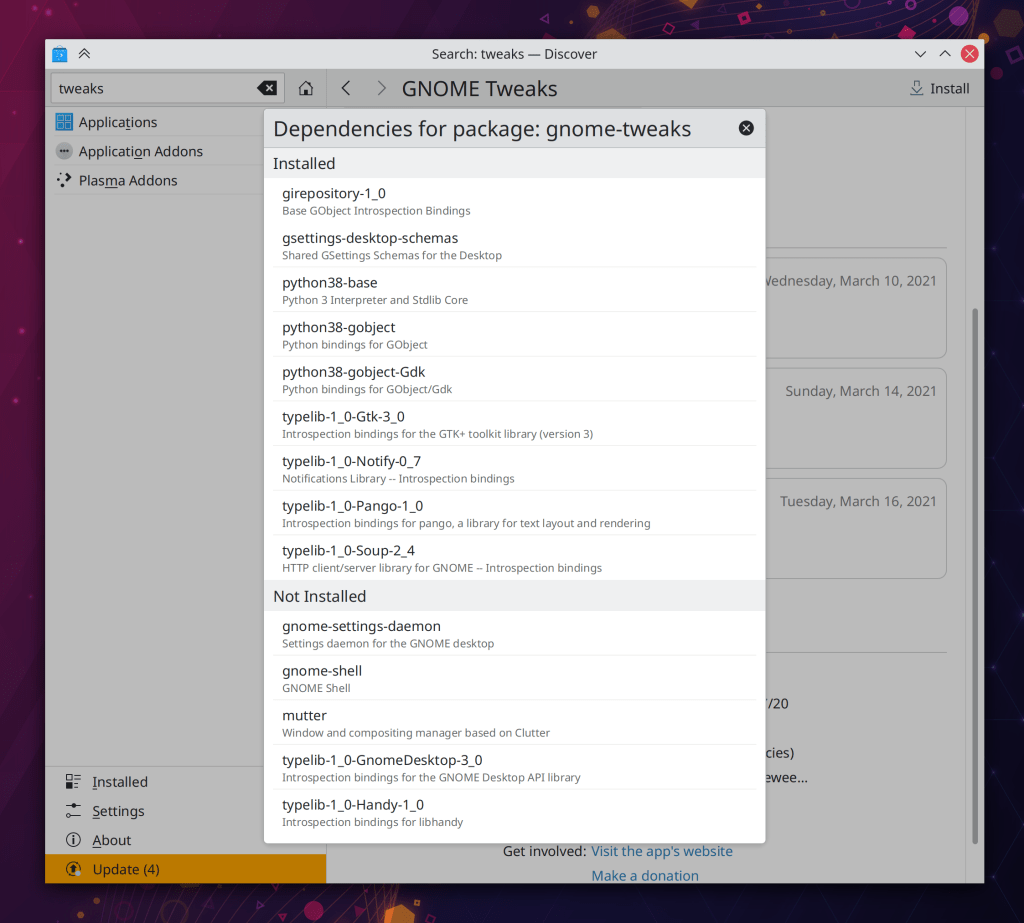Select Plasma Addons category
The height and width of the screenshot is (923, 1024).
[x=127, y=180]
